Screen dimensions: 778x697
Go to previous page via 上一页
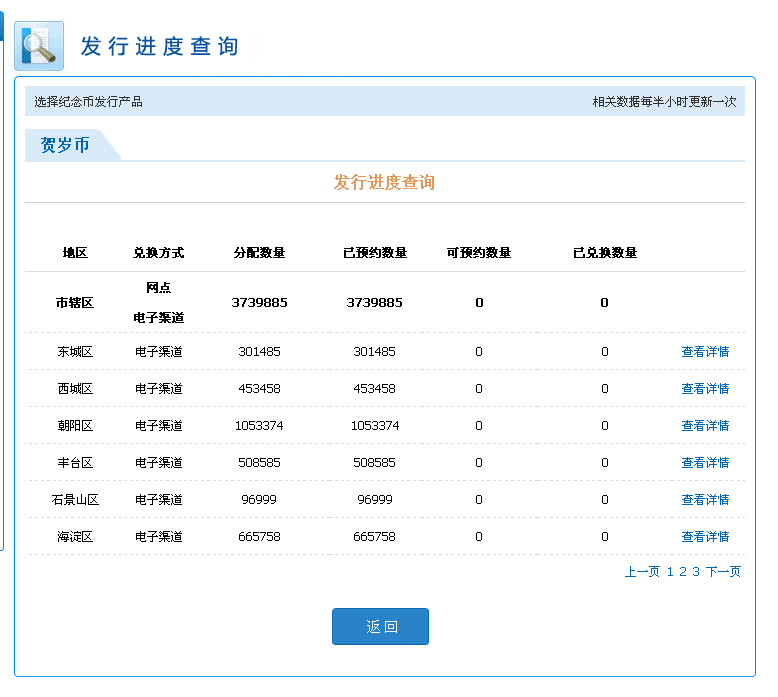pyautogui.click(x=642, y=572)
